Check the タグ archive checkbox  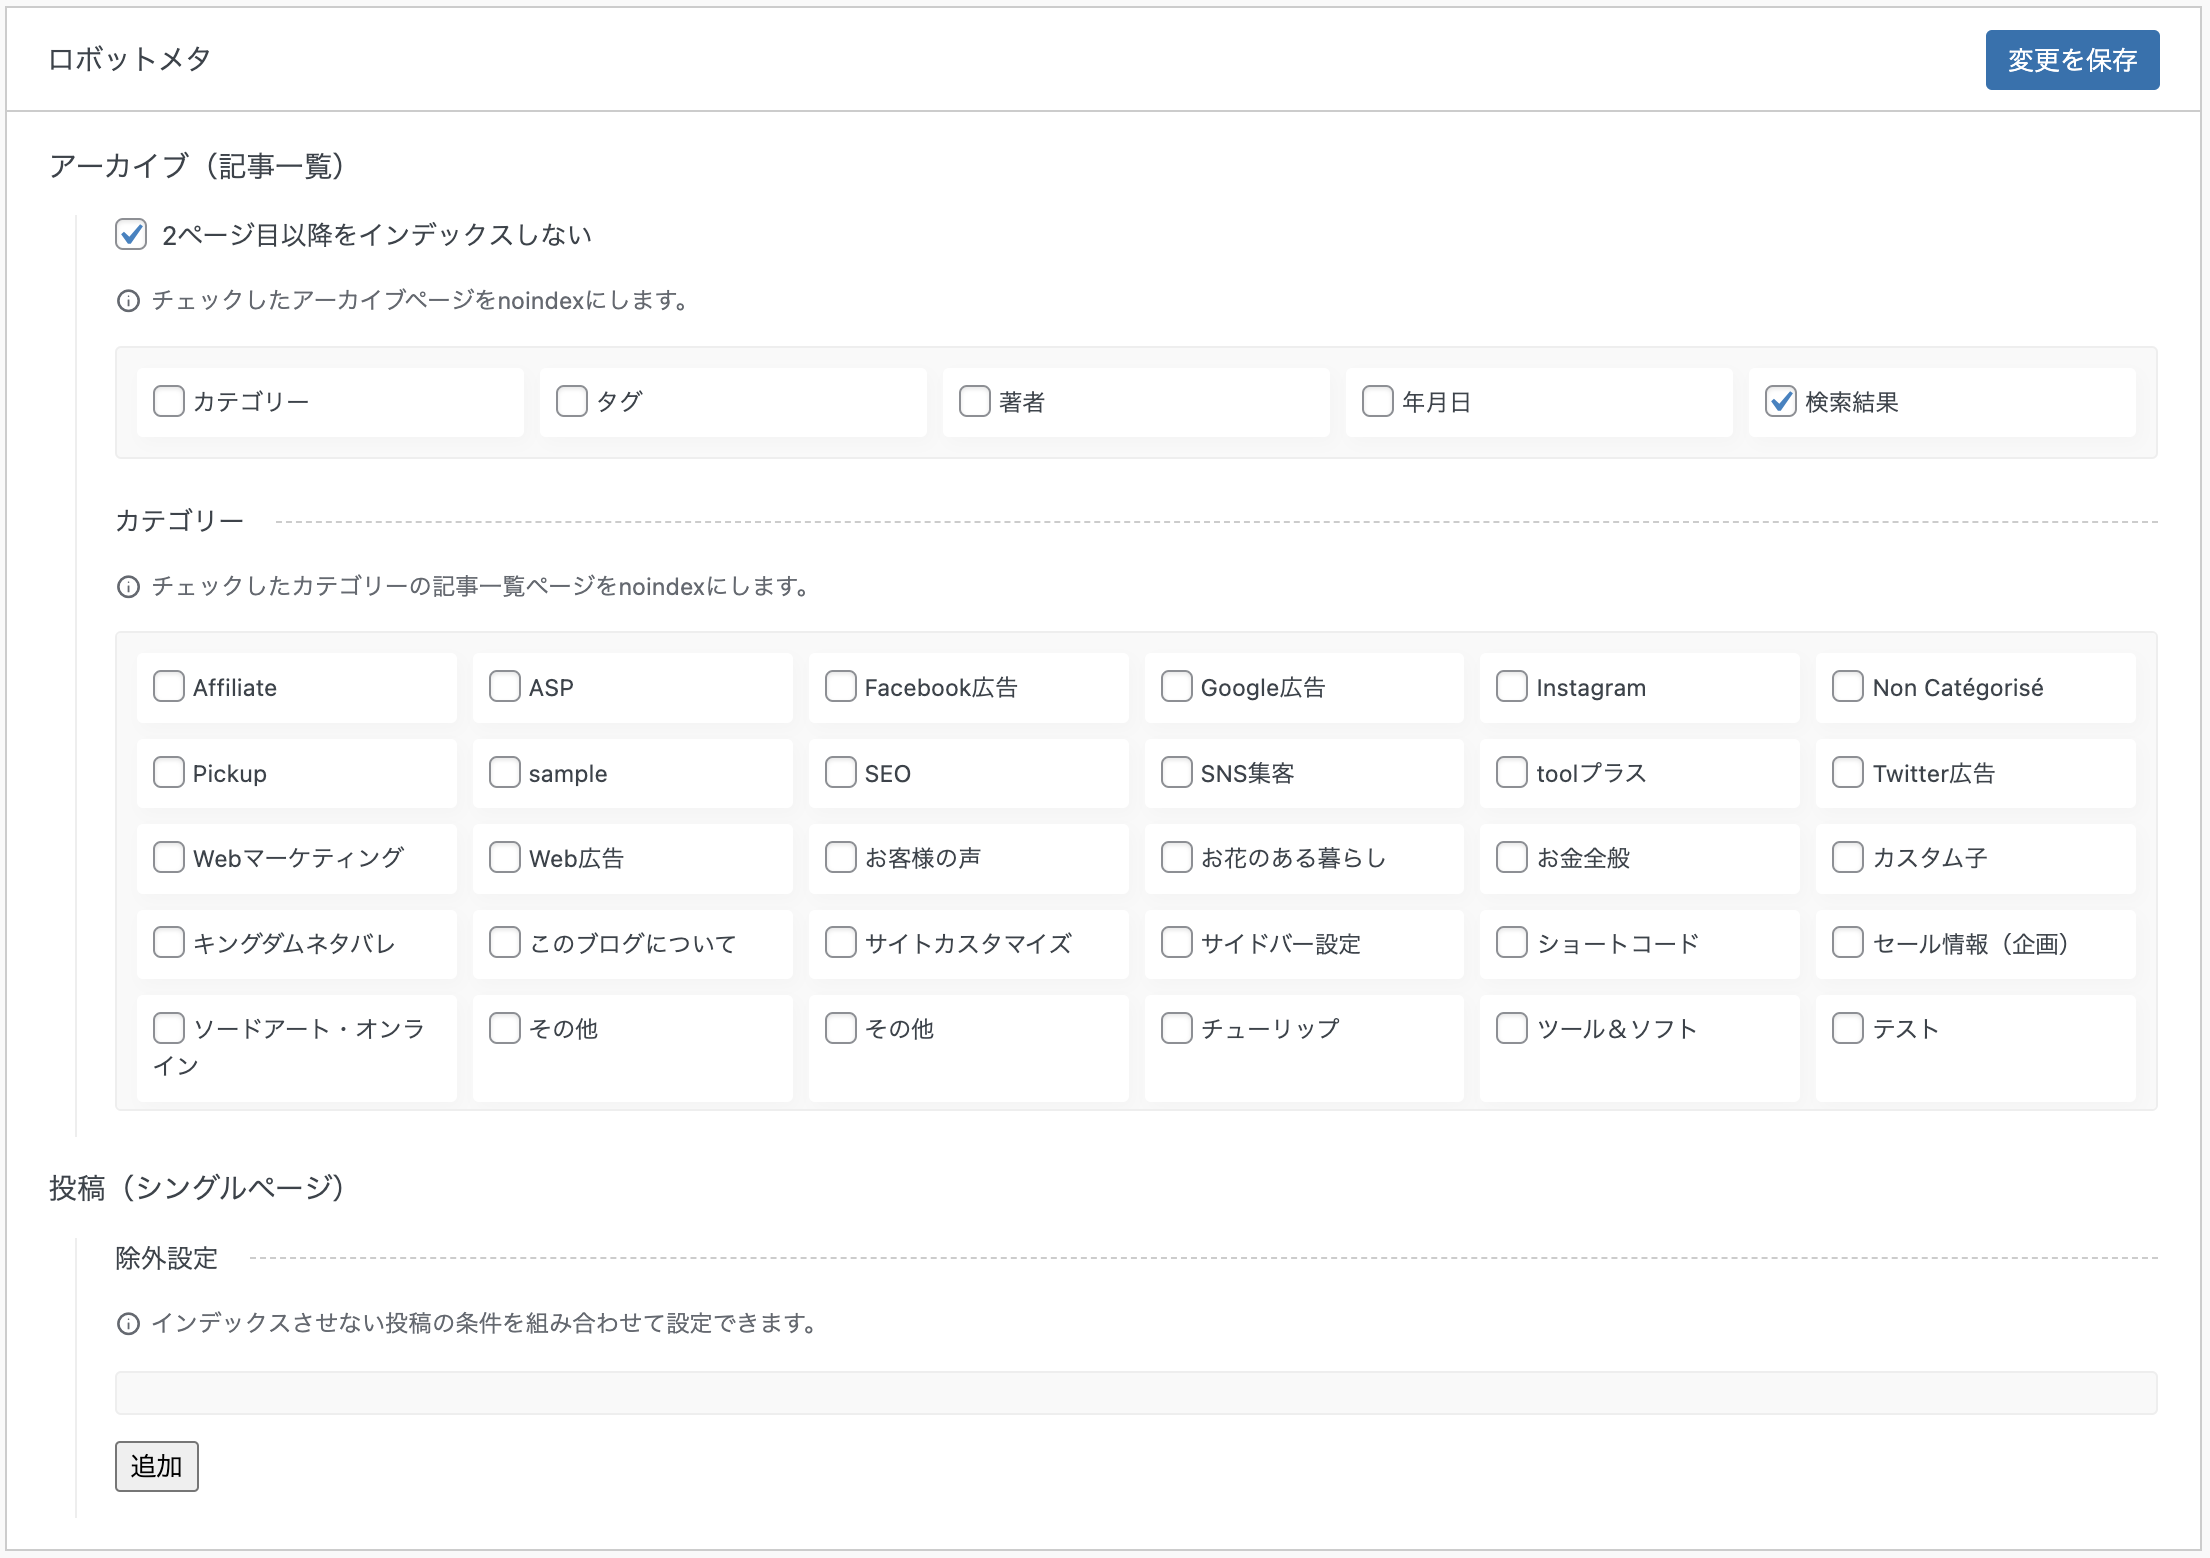[x=571, y=402]
